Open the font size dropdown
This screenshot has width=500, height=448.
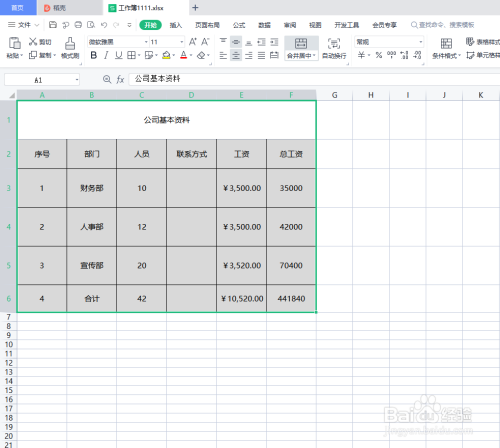coord(182,42)
